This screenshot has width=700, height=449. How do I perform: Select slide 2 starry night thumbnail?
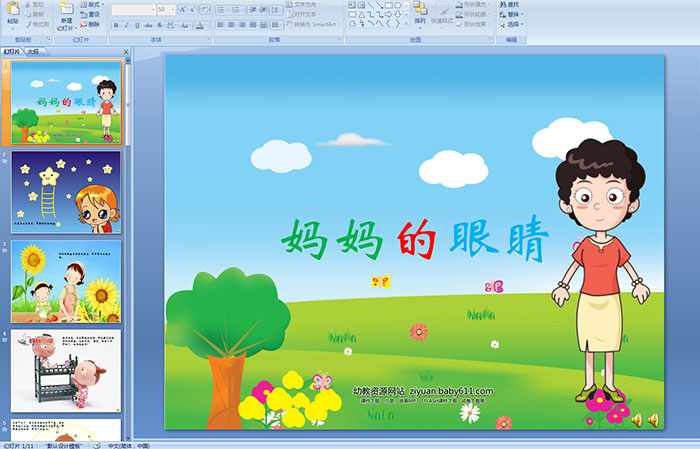pyautogui.click(x=66, y=192)
